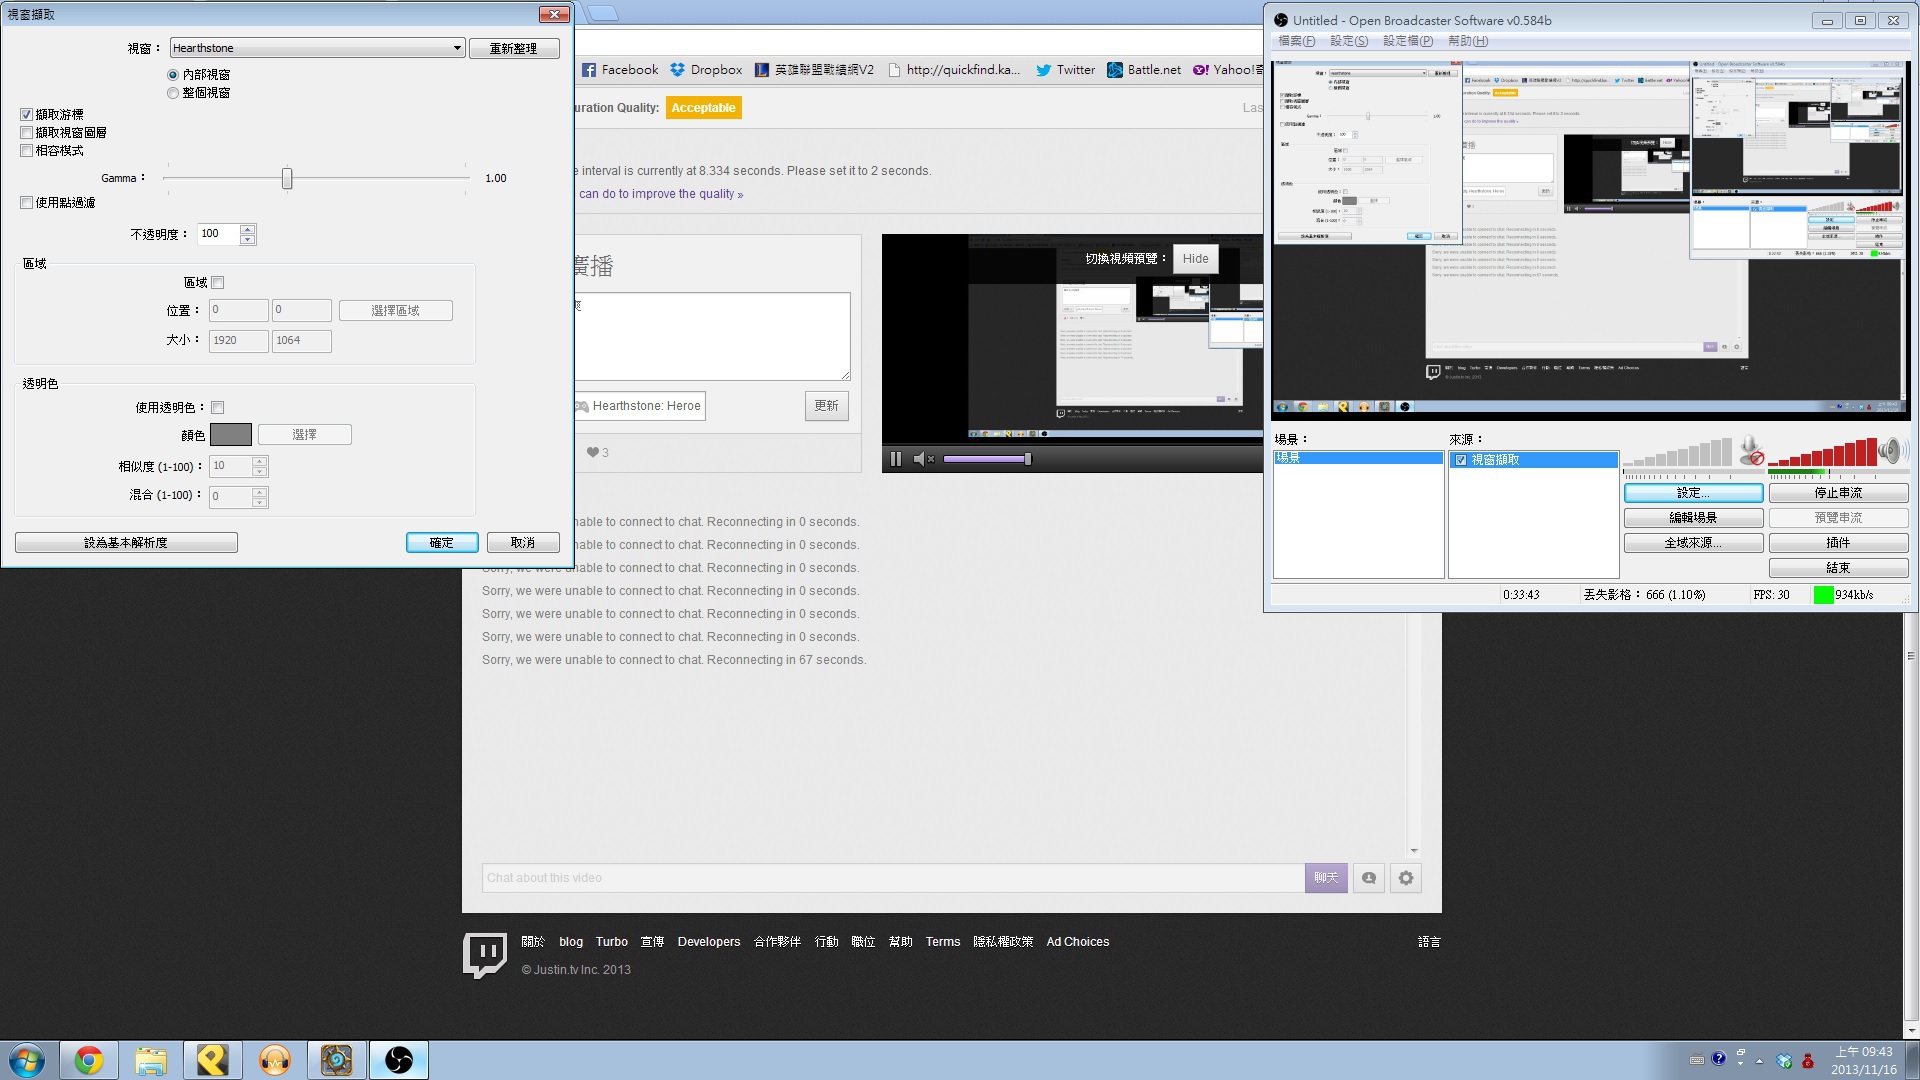Increase 相似度 spinner up arrow

tap(260, 461)
